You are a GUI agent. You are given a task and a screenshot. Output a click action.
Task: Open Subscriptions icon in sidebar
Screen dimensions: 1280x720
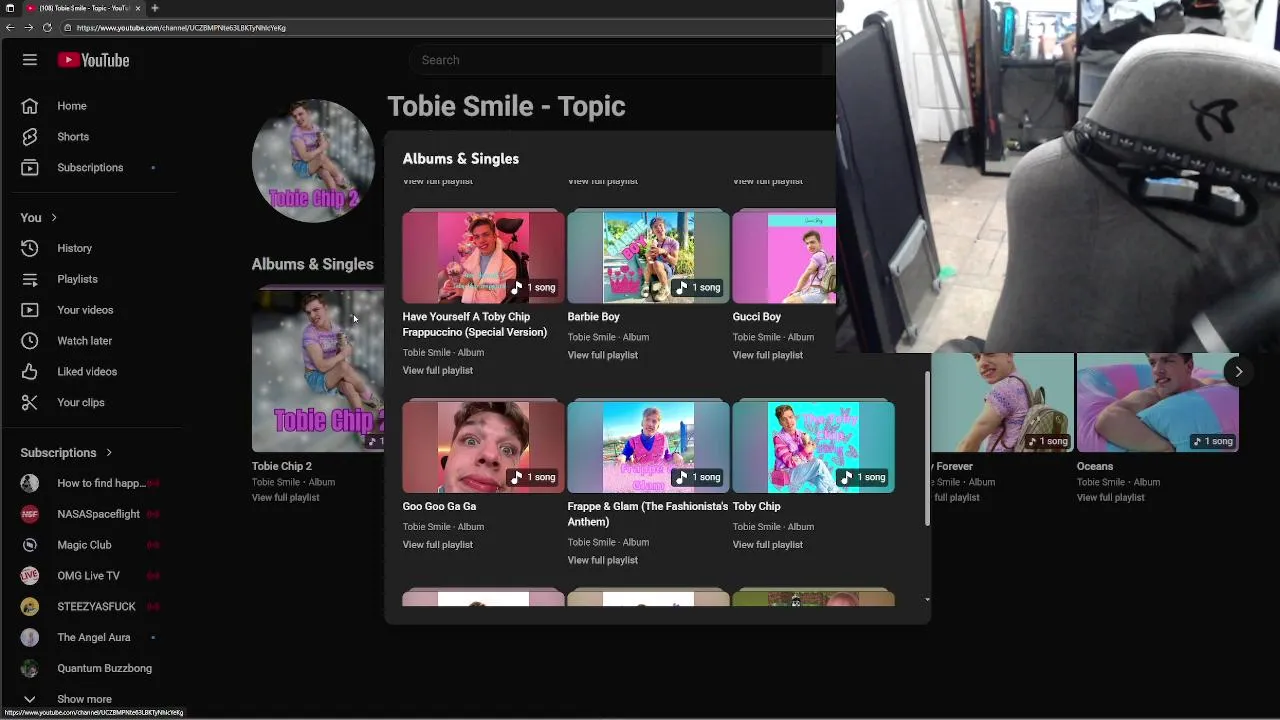click(30, 168)
